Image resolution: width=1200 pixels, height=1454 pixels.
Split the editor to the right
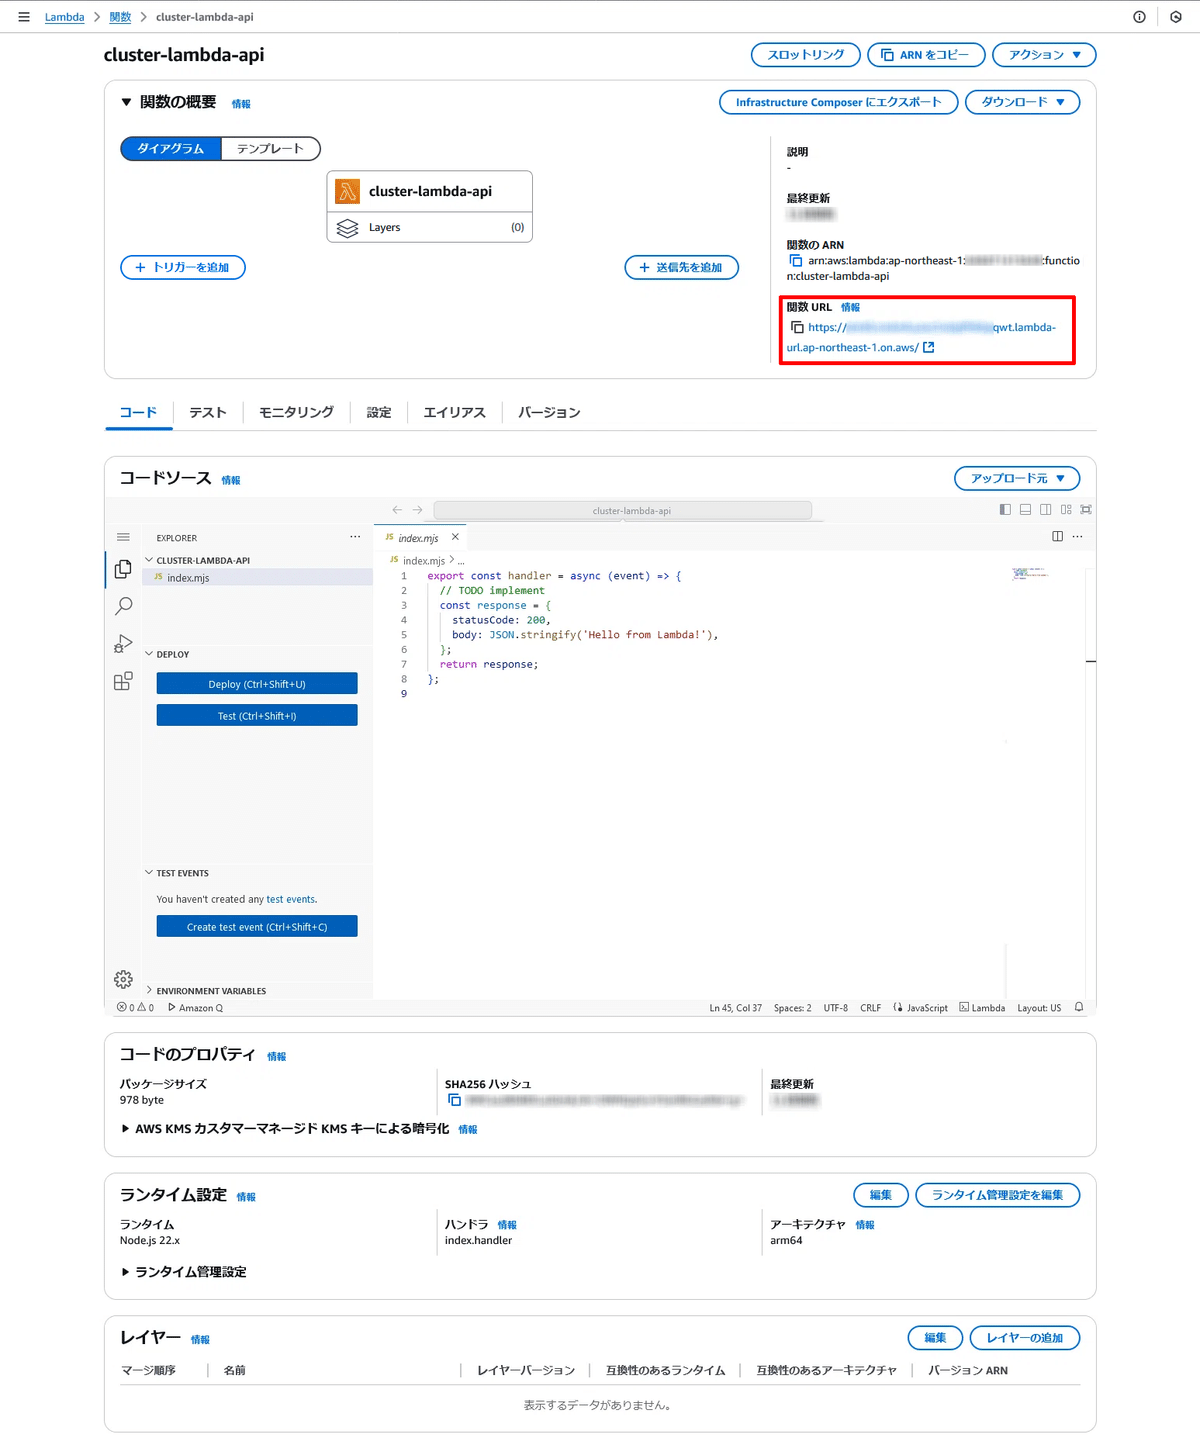[x=1058, y=537]
